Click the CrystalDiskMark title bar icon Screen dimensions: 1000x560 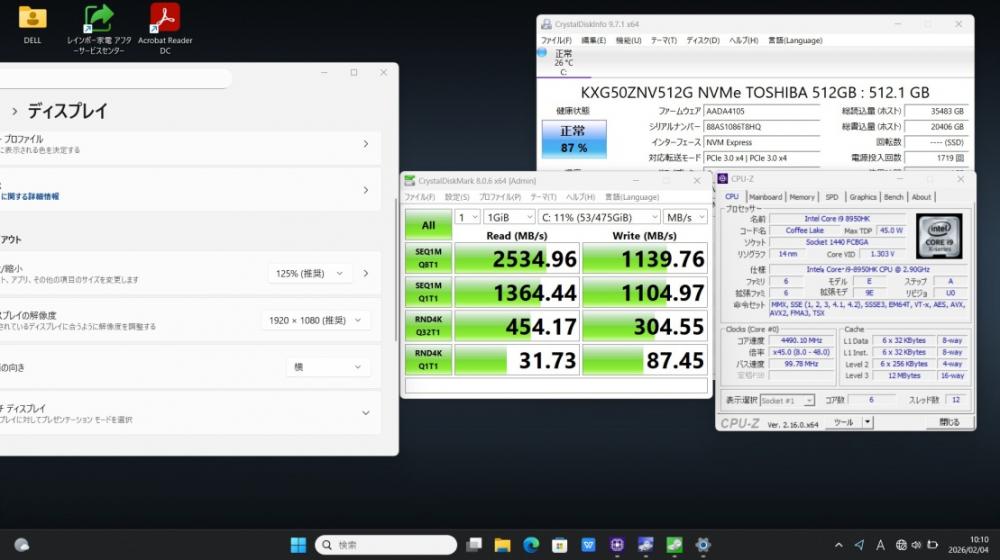point(409,181)
